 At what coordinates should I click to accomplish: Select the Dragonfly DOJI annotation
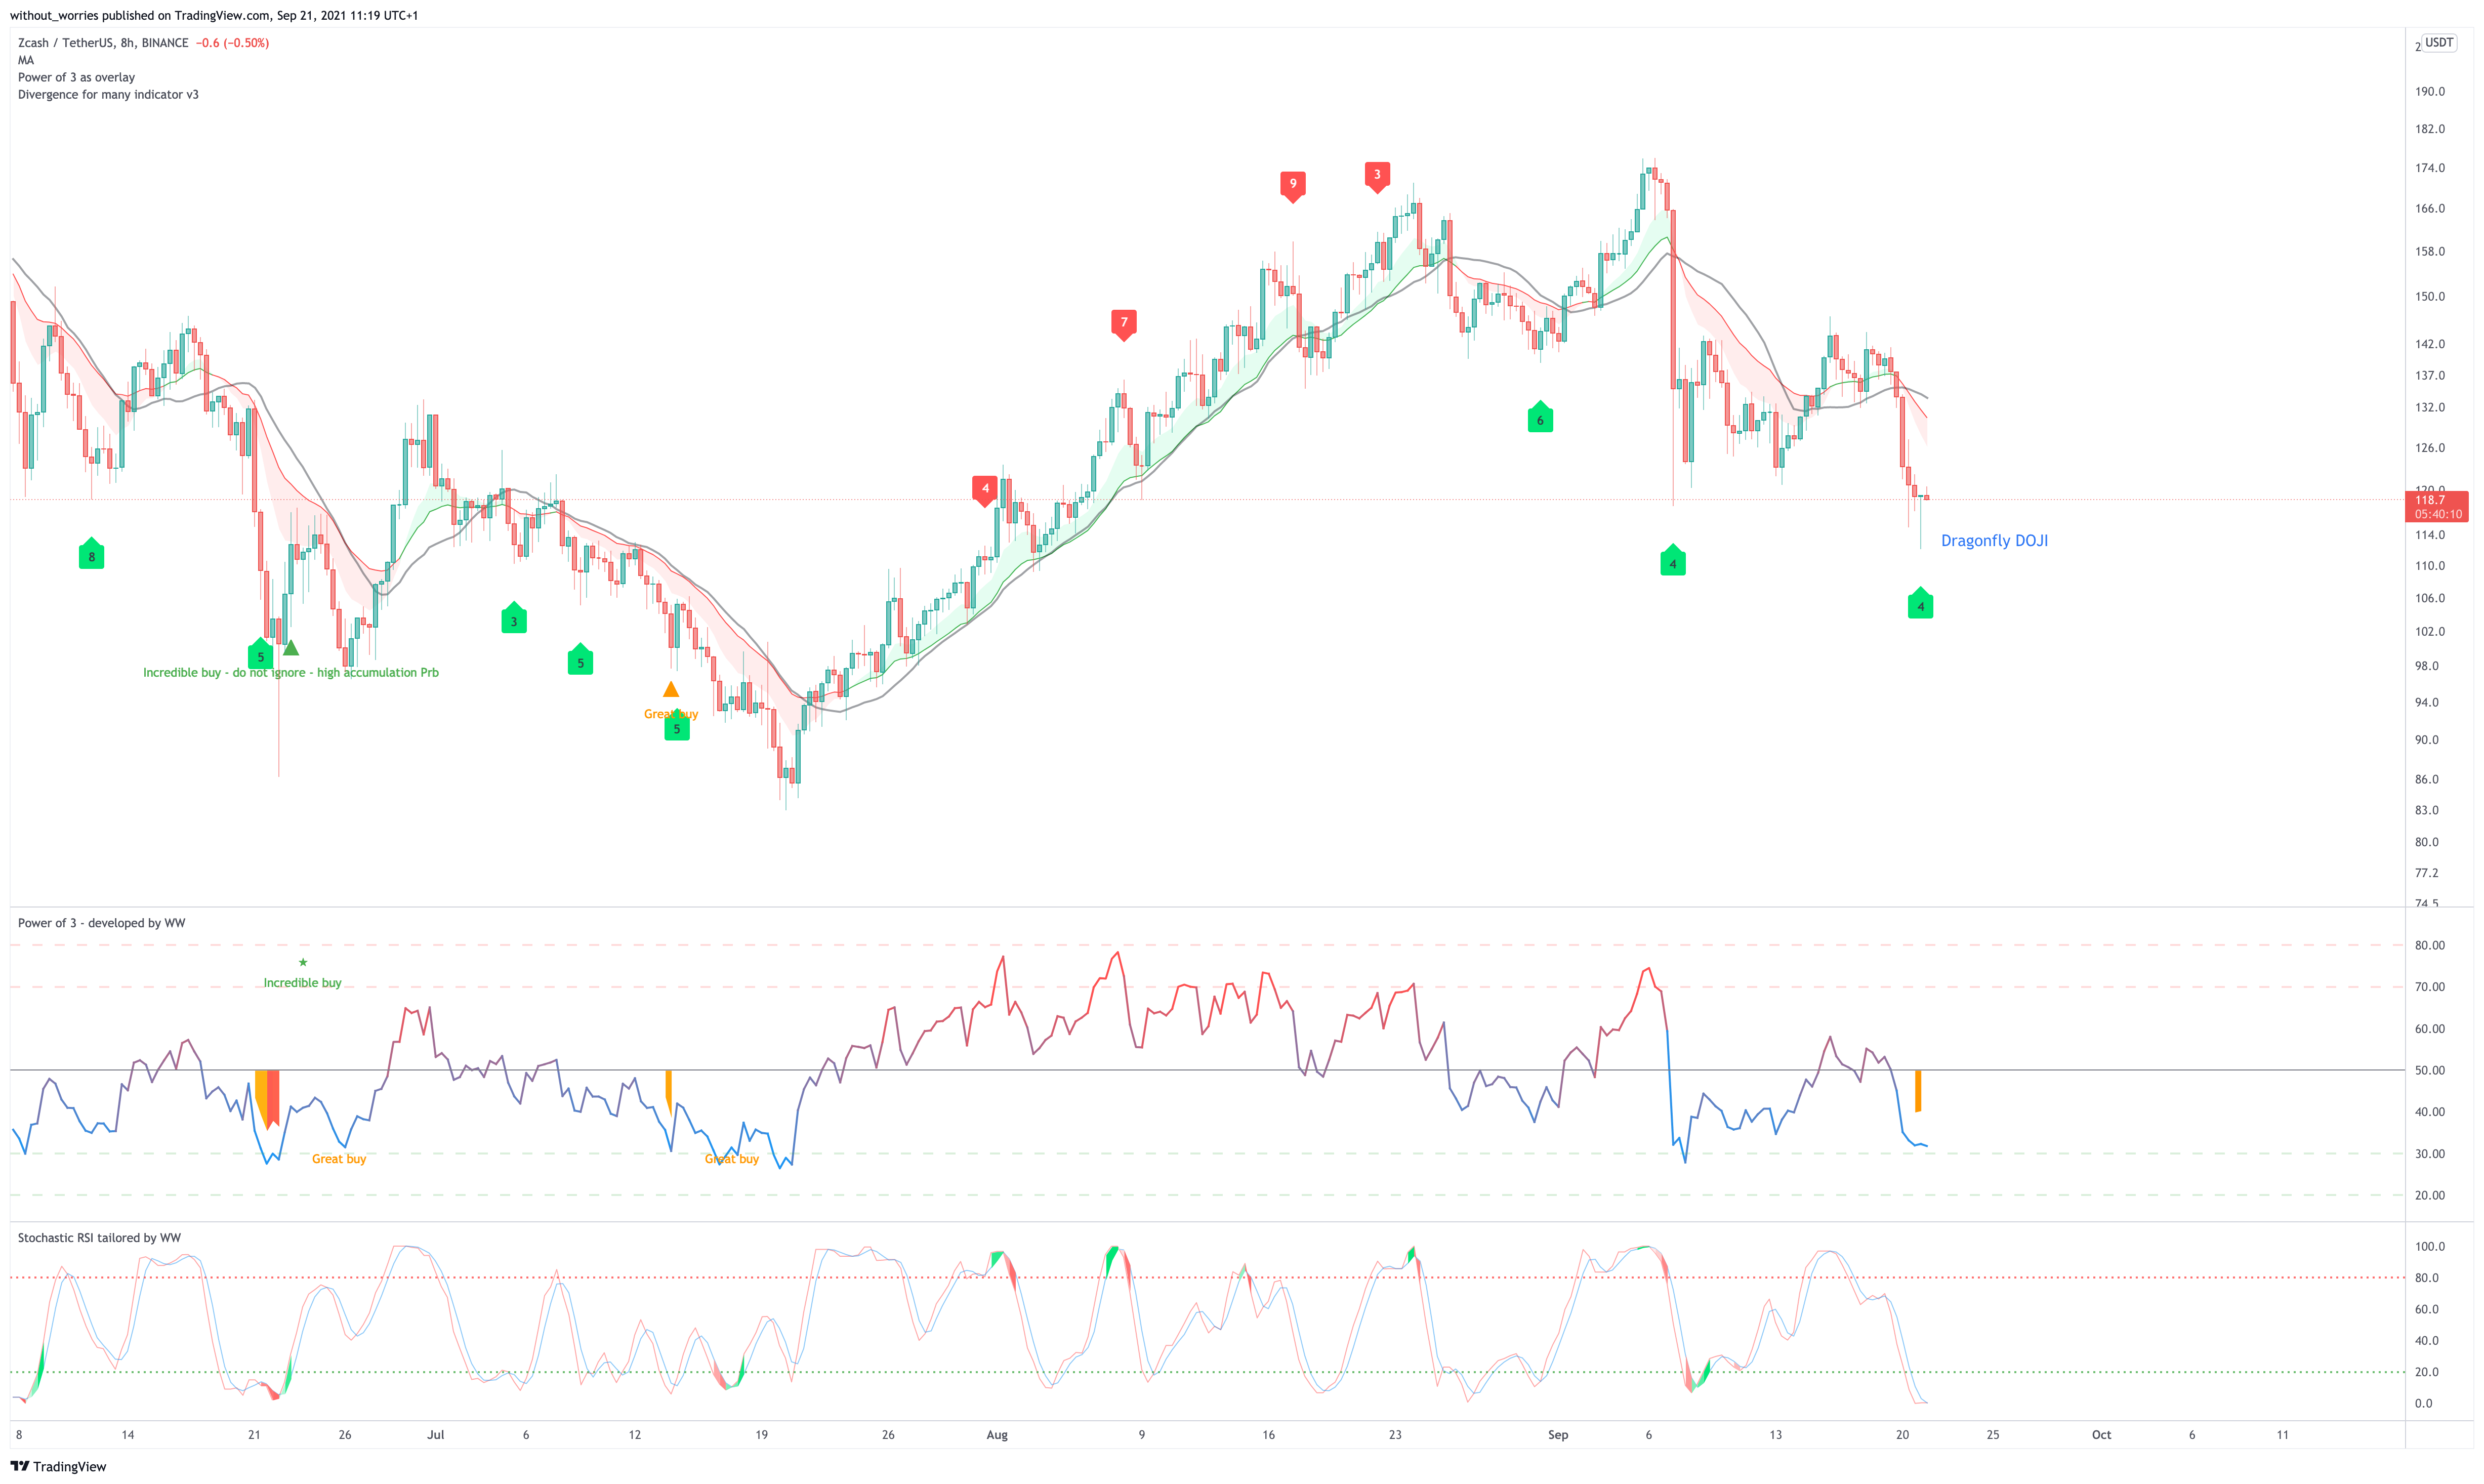(1994, 540)
